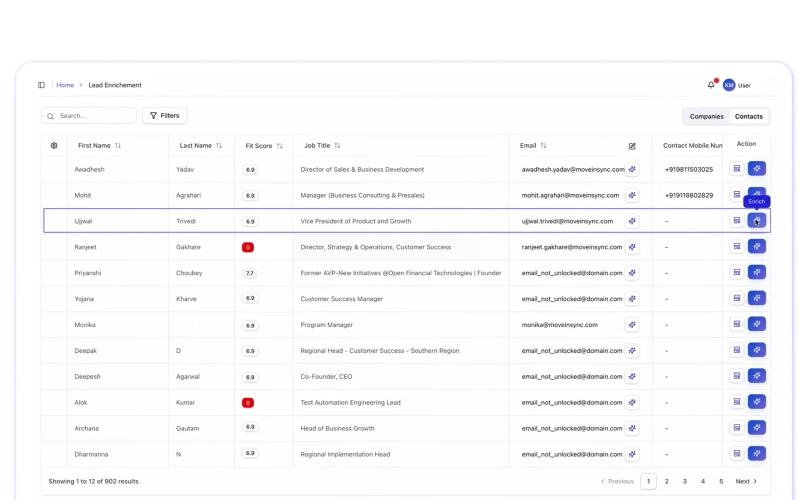The width and height of the screenshot is (800, 500).
Task: Unlock email for Alok via sparkle icon
Action: tap(632, 403)
